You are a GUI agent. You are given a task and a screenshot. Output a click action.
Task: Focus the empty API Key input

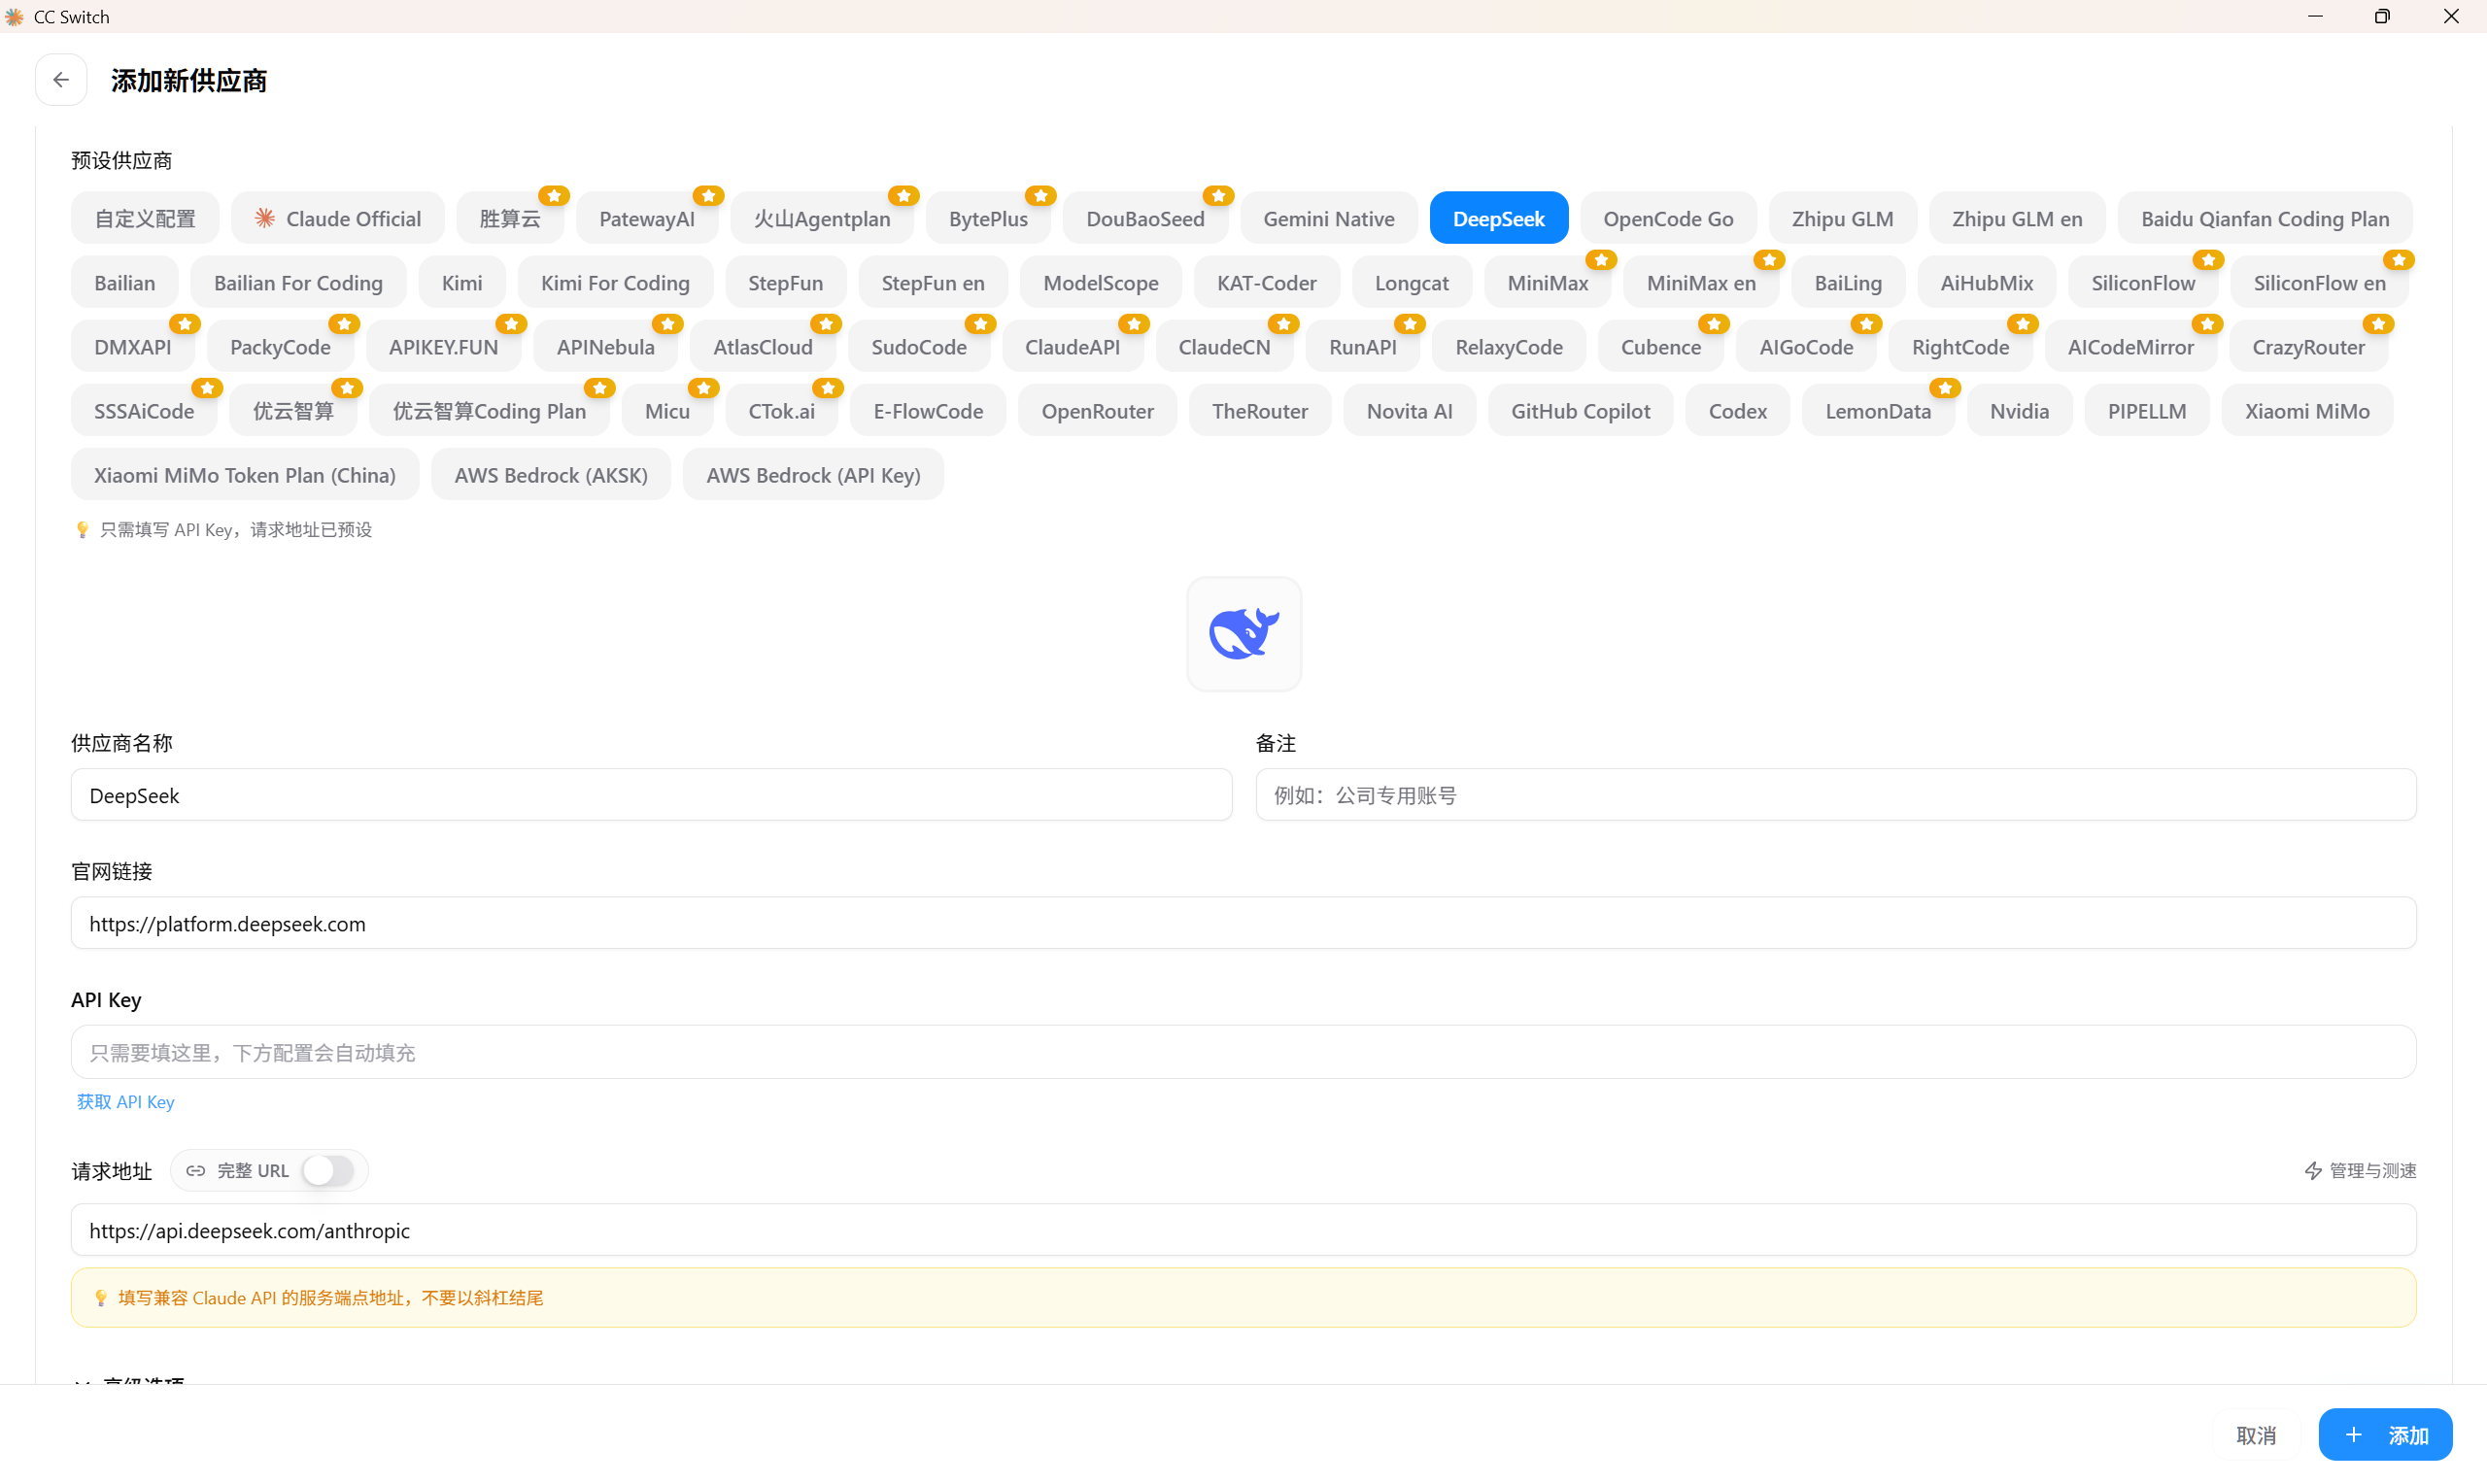click(1244, 1052)
